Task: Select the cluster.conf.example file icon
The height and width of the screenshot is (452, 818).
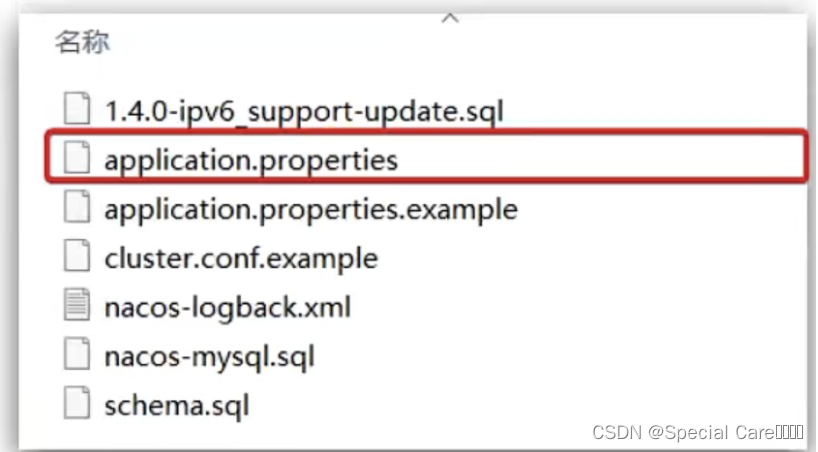Action: pyautogui.click(x=77, y=255)
